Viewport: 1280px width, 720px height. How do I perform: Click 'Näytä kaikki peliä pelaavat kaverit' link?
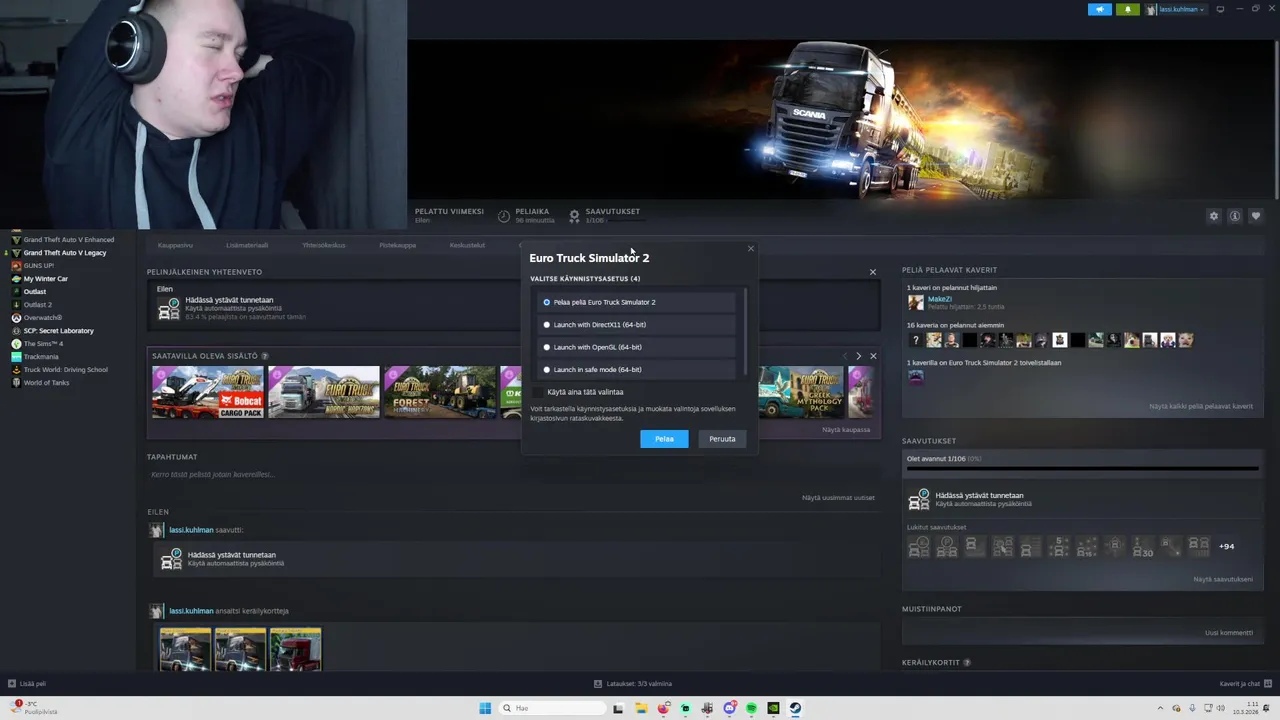1201,407
